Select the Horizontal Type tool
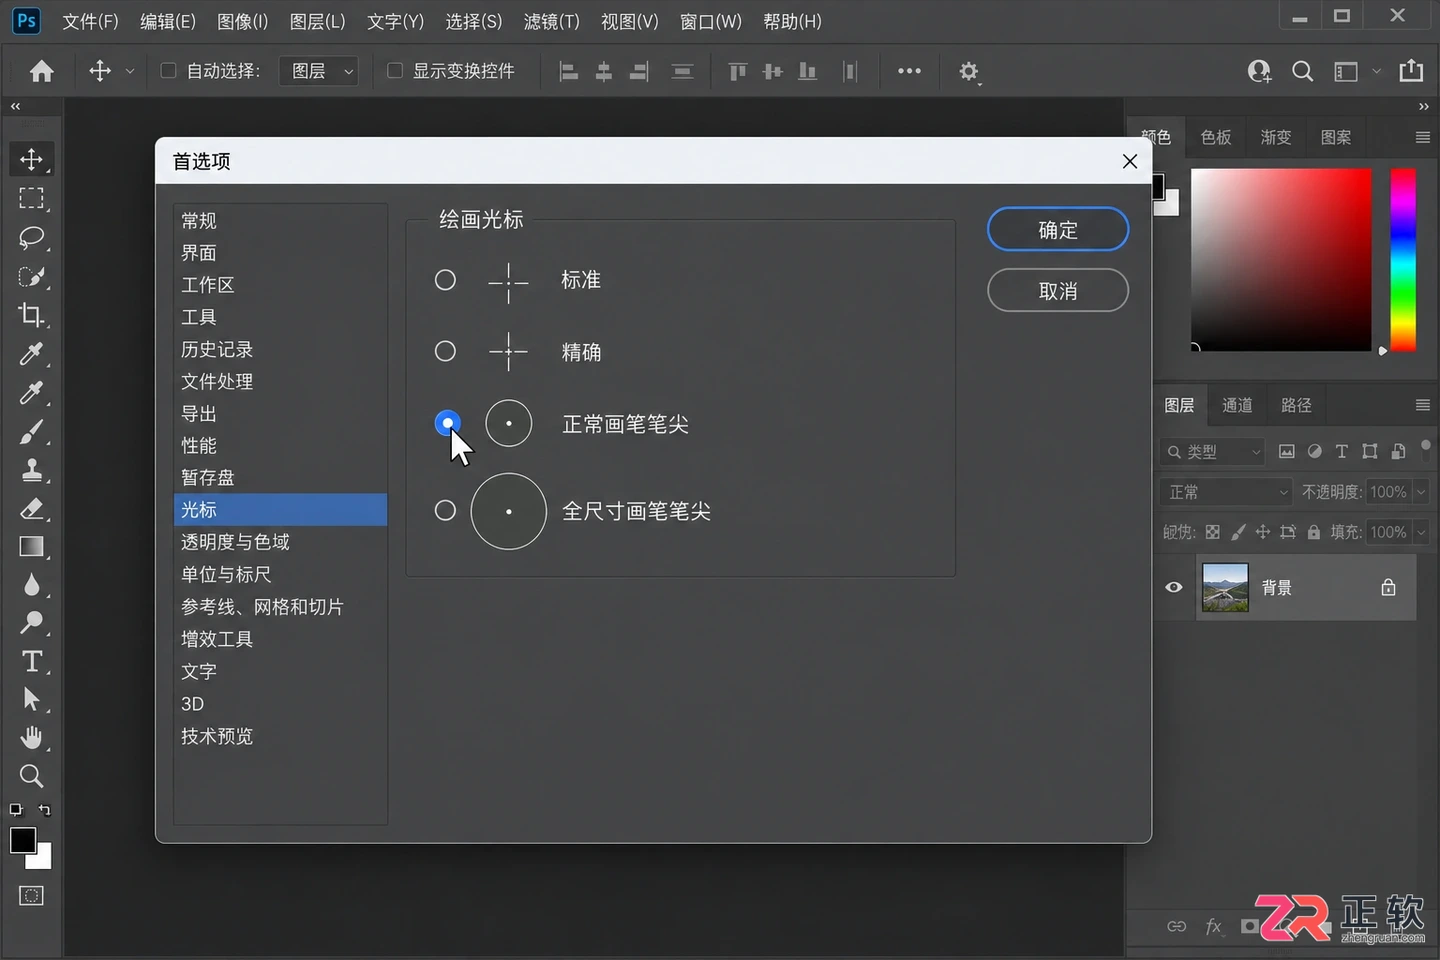The width and height of the screenshot is (1440, 960). [x=32, y=662]
